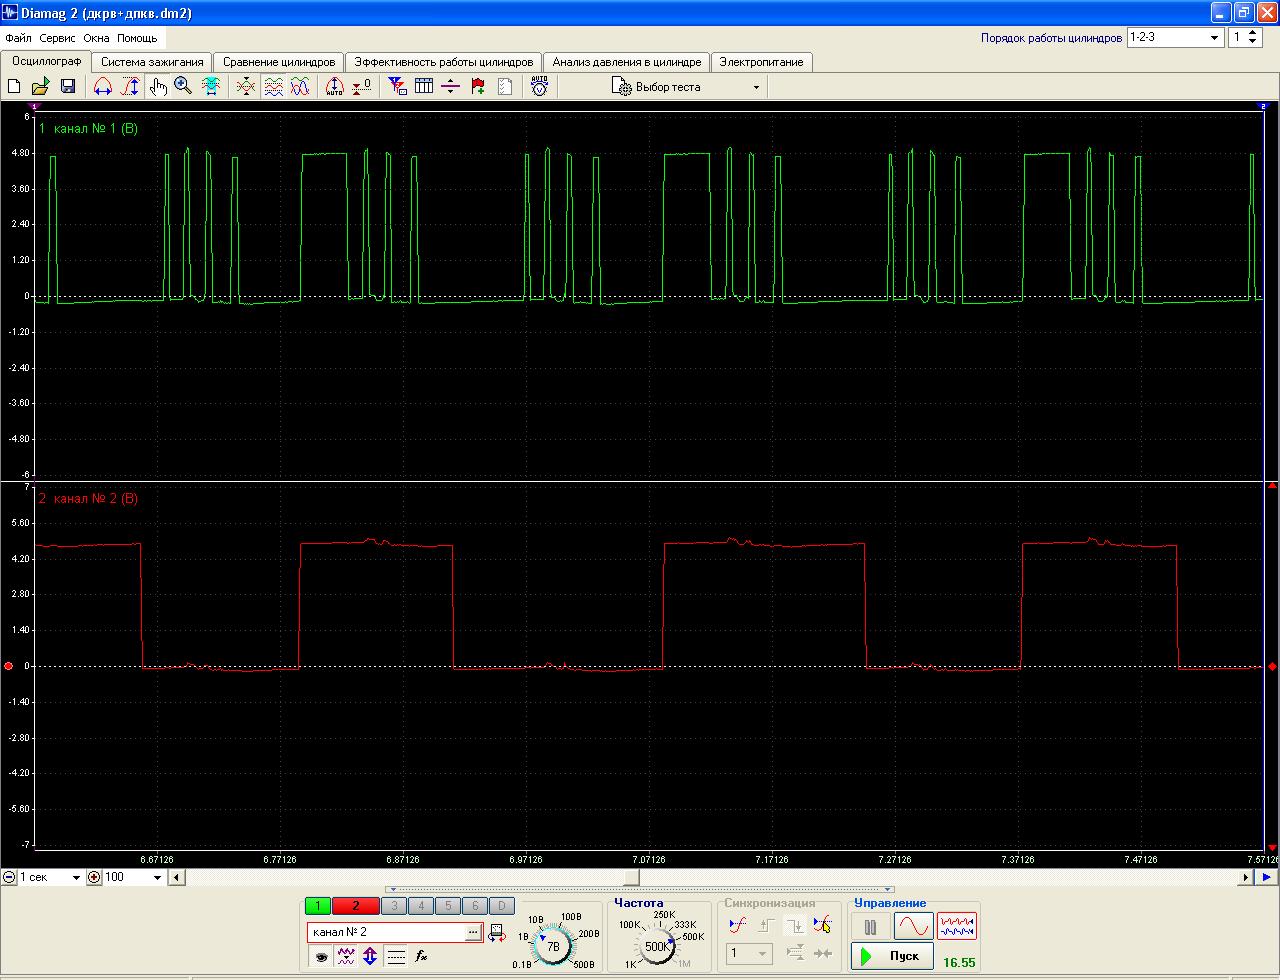
Task: Click channel swap computer icon
Action: pyautogui.click(x=497, y=933)
